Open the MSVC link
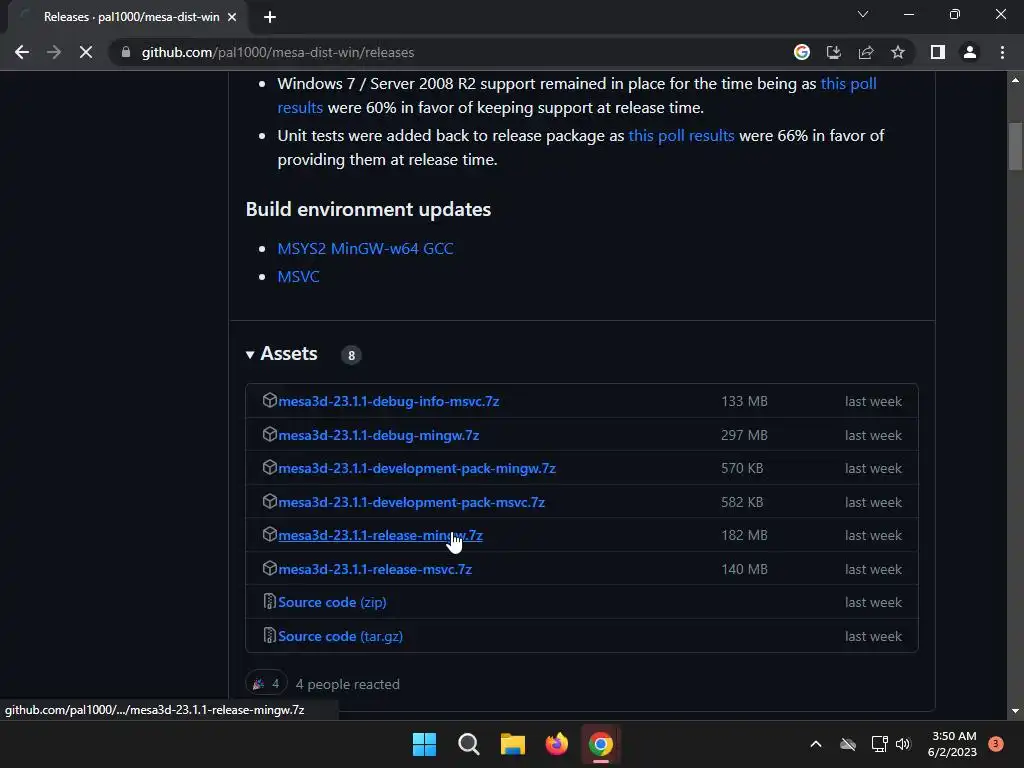Image resolution: width=1024 pixels, height=768 pixels. (x=298, y=276)
